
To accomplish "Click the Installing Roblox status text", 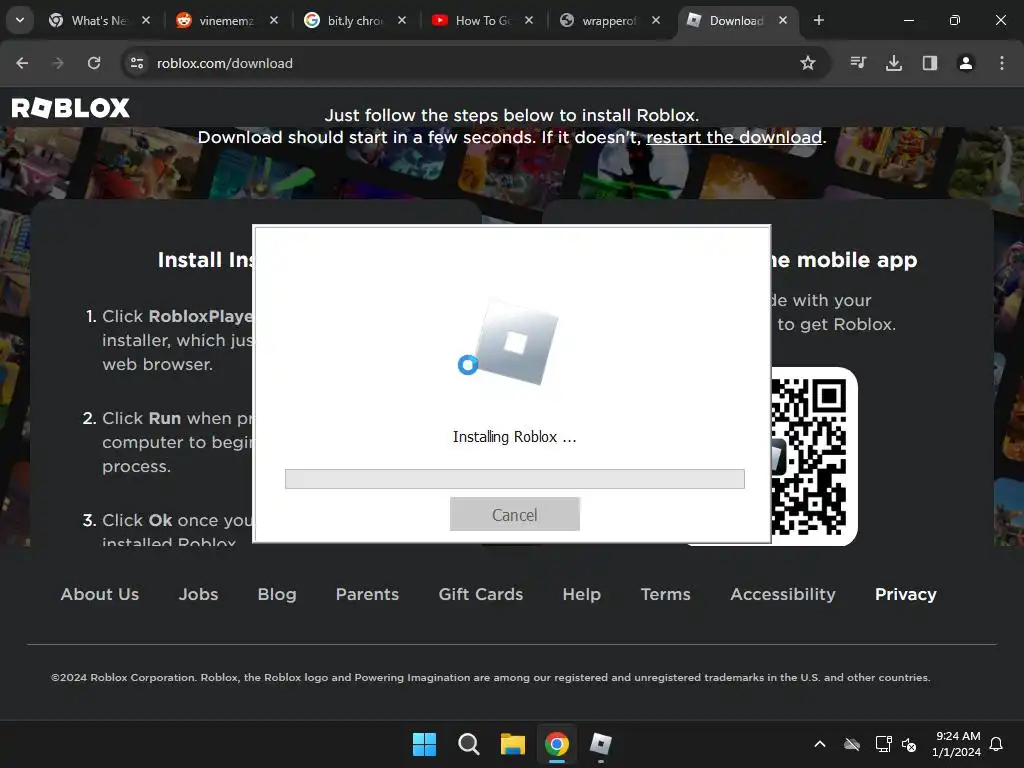I will pyautogui.click(x=515, y=437).
